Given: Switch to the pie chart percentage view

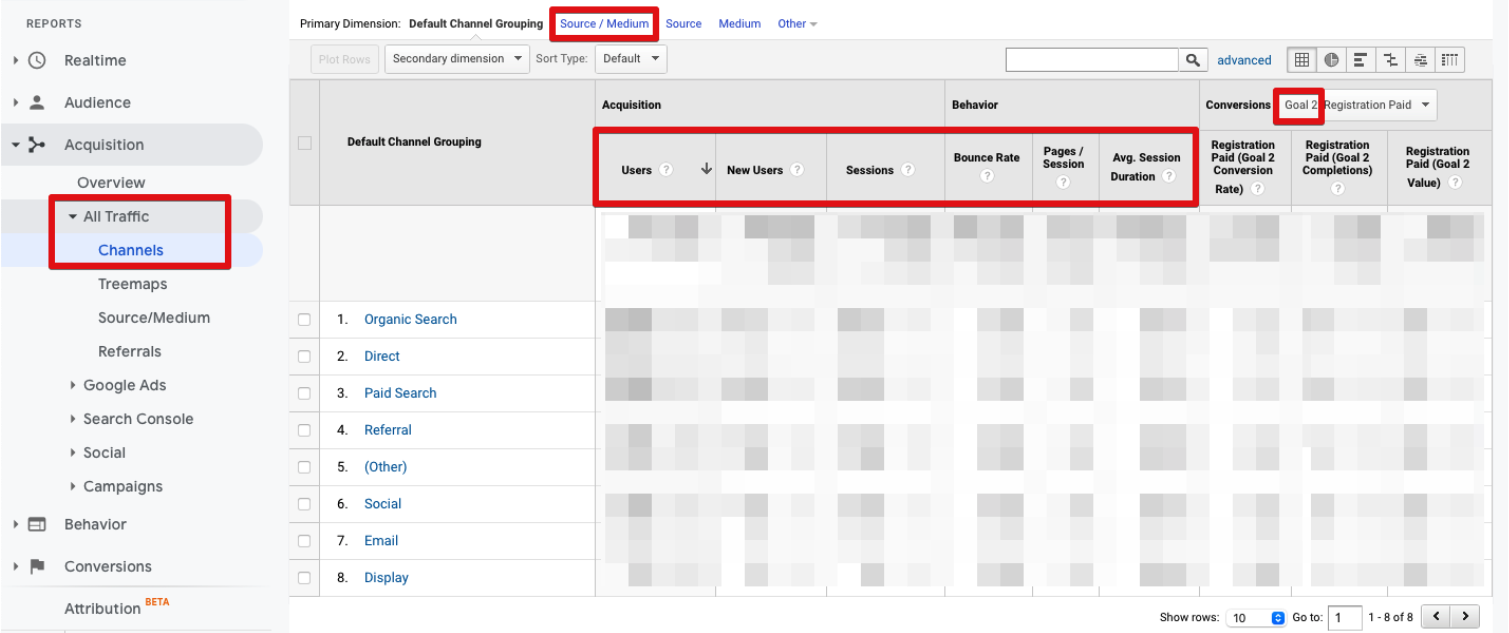Looking at the screenshot, I should tap(1331, 59).
